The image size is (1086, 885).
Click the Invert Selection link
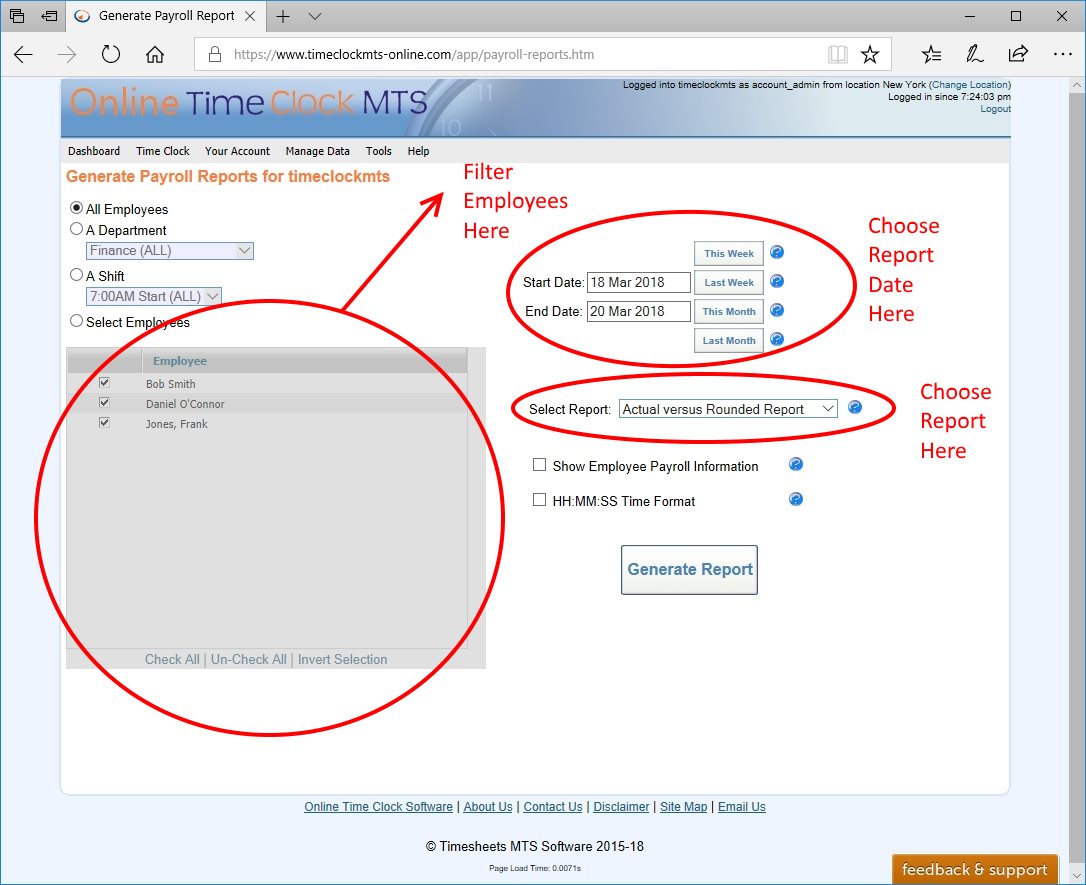343,659
